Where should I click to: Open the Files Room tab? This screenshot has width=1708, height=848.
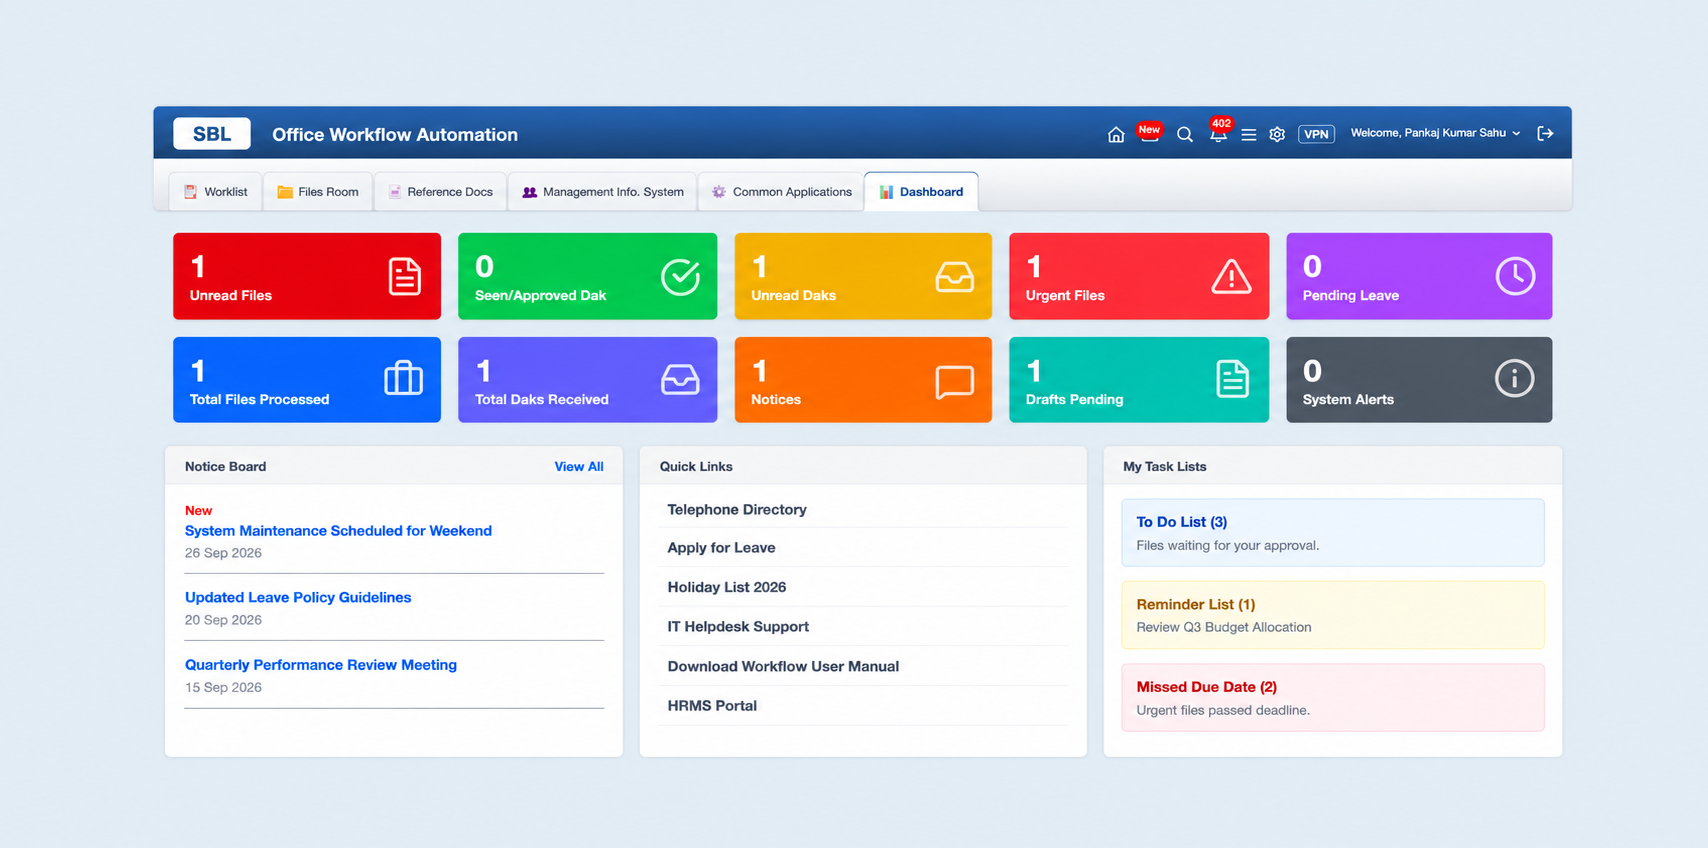click(x=318, y=192)
